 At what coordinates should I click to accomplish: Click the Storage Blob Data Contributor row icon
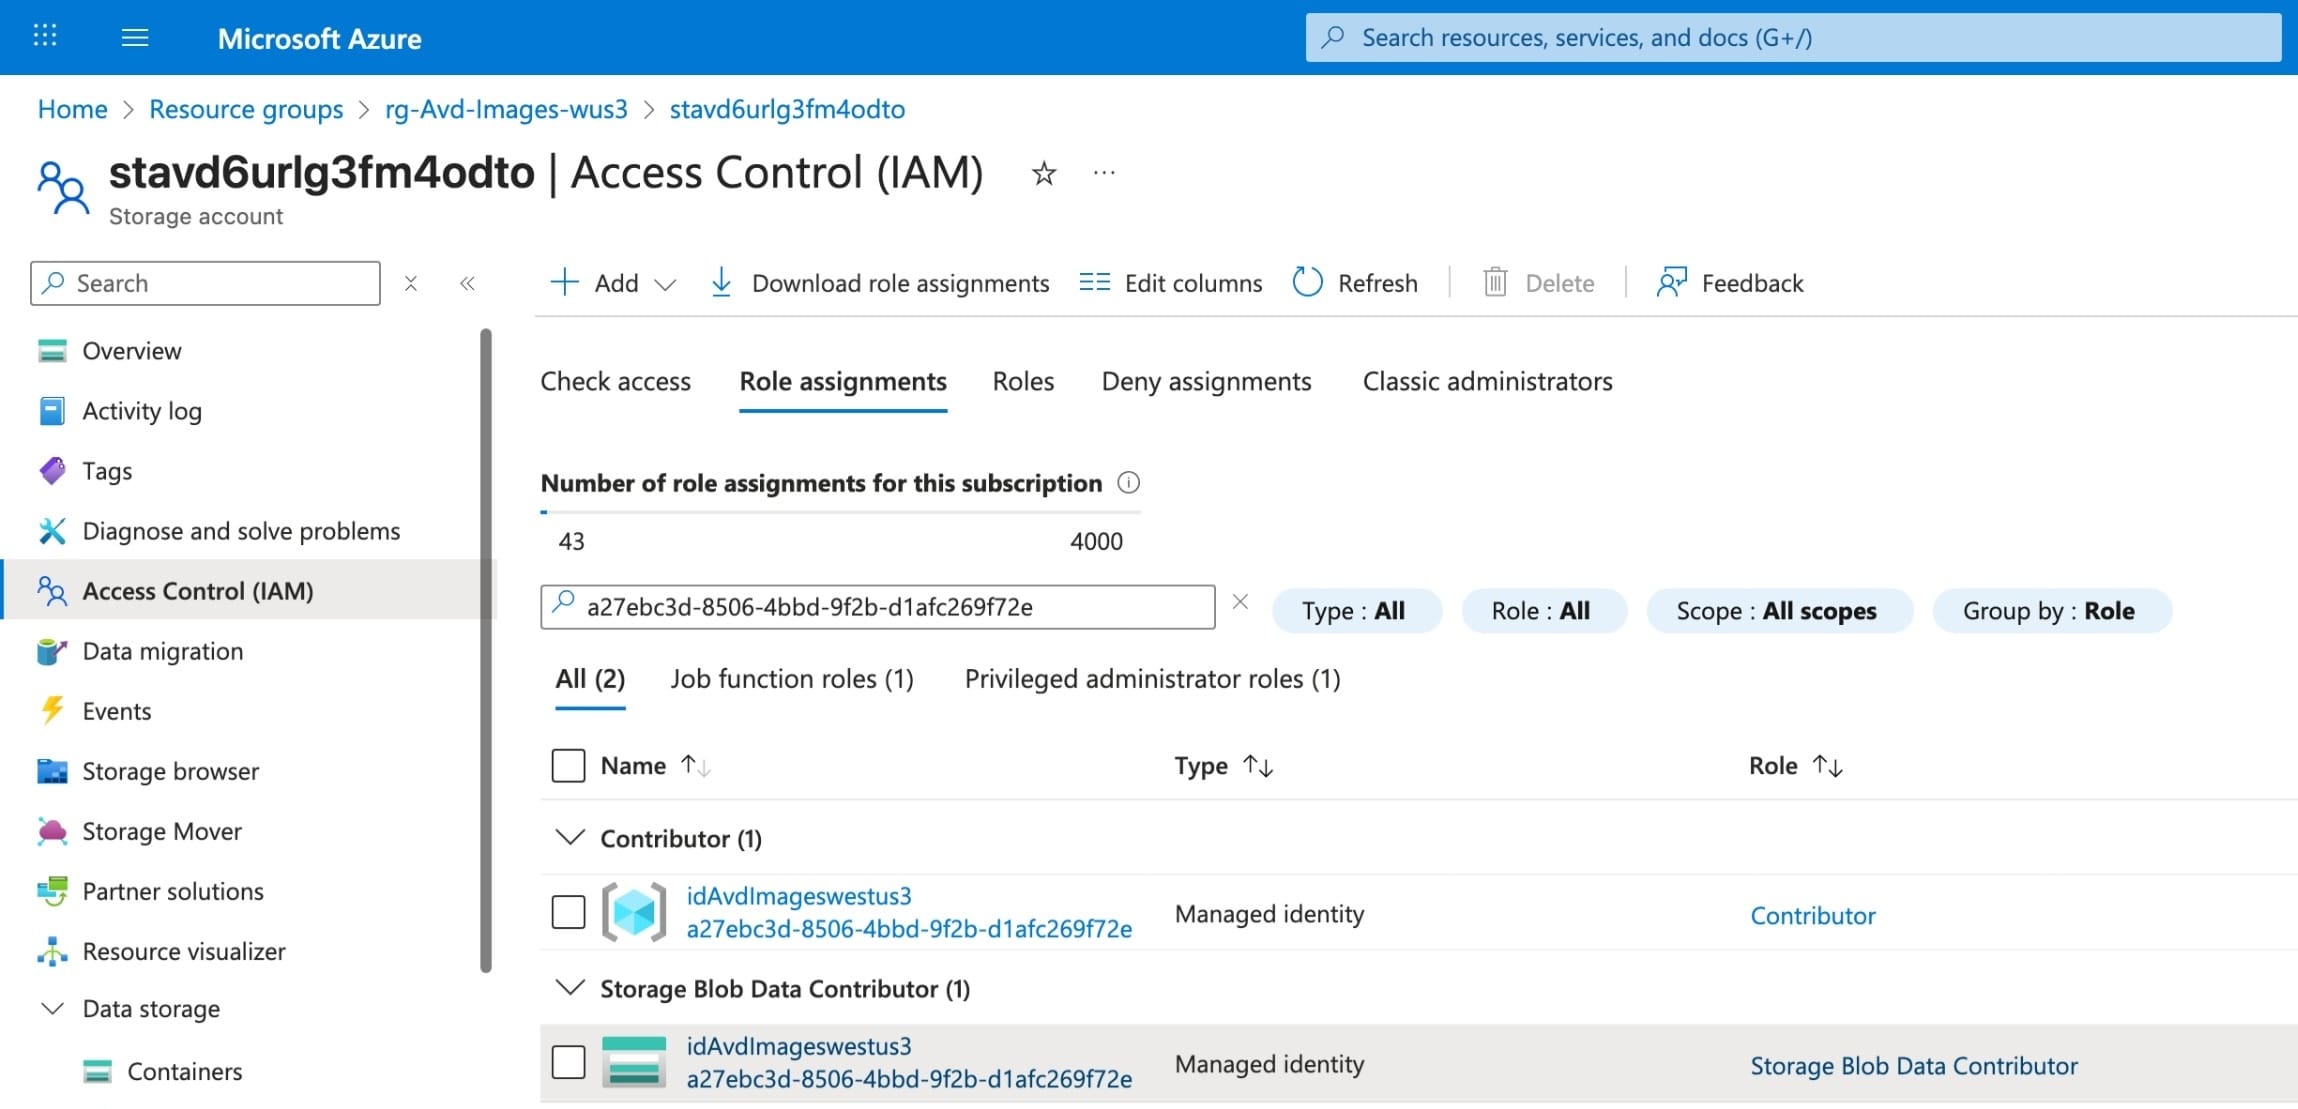point(634,1062)
